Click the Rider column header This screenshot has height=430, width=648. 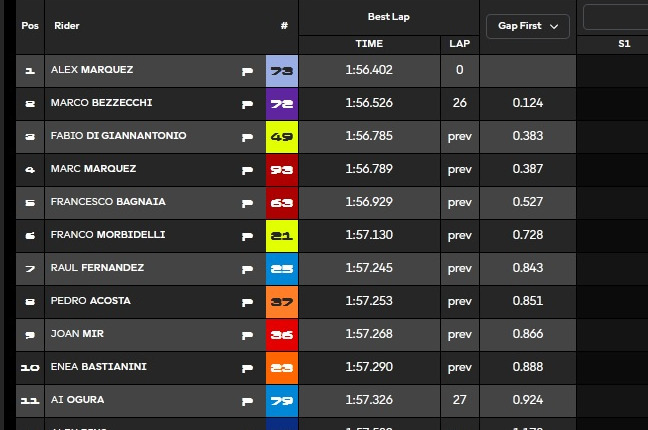pos(67,25)
